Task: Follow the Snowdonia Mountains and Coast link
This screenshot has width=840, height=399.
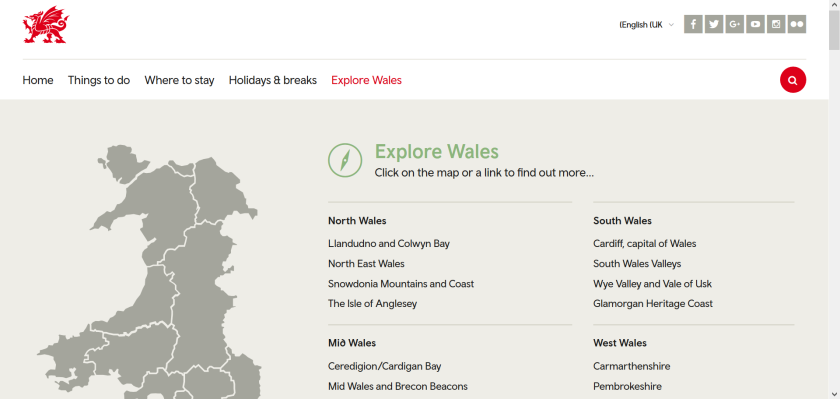Action: point(401,284)
